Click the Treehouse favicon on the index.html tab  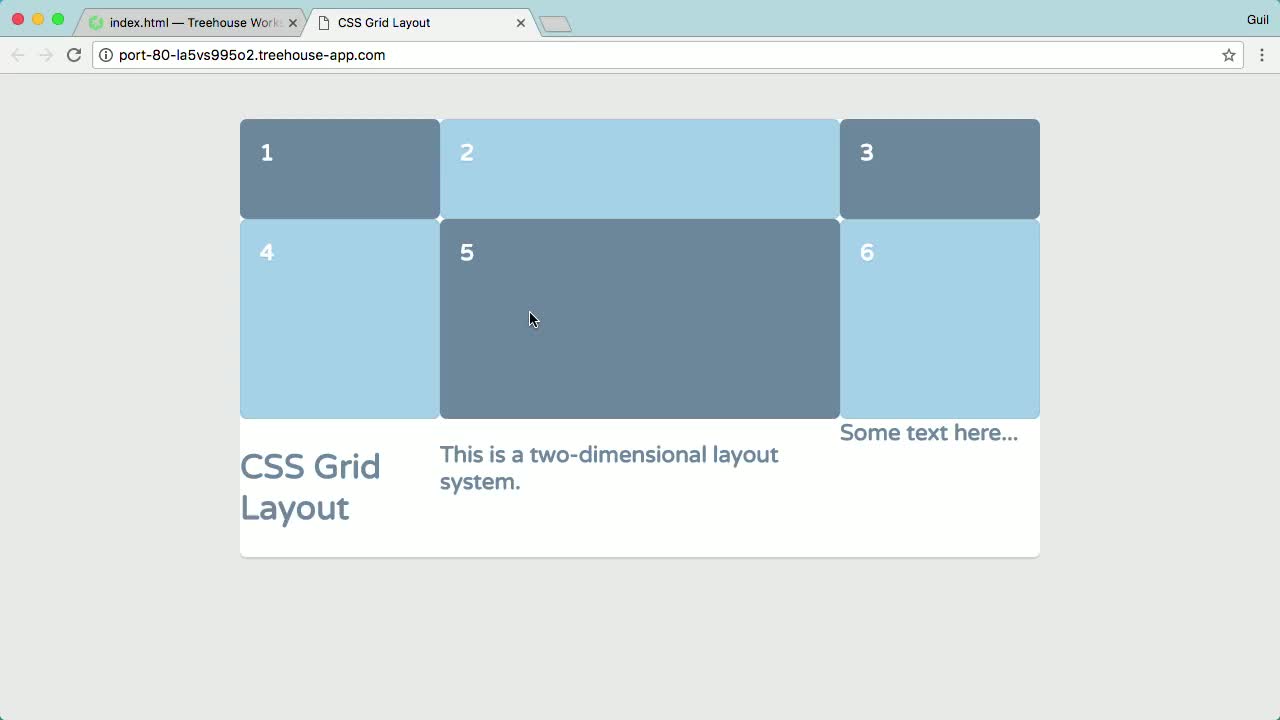point(96,21)
